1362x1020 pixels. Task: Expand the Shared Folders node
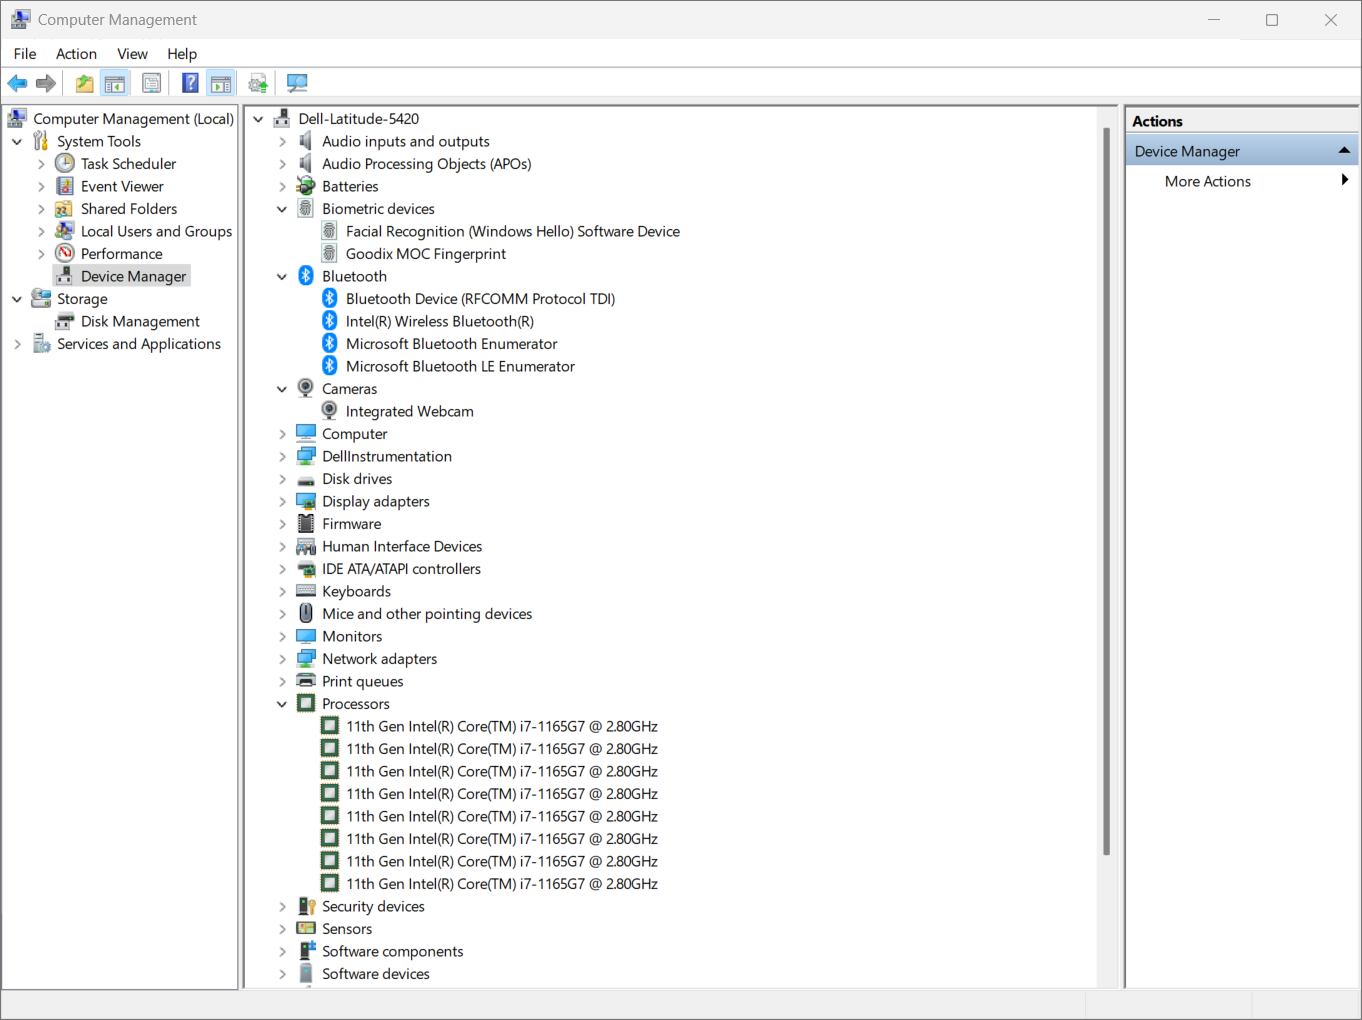click(x=41, y=209)
